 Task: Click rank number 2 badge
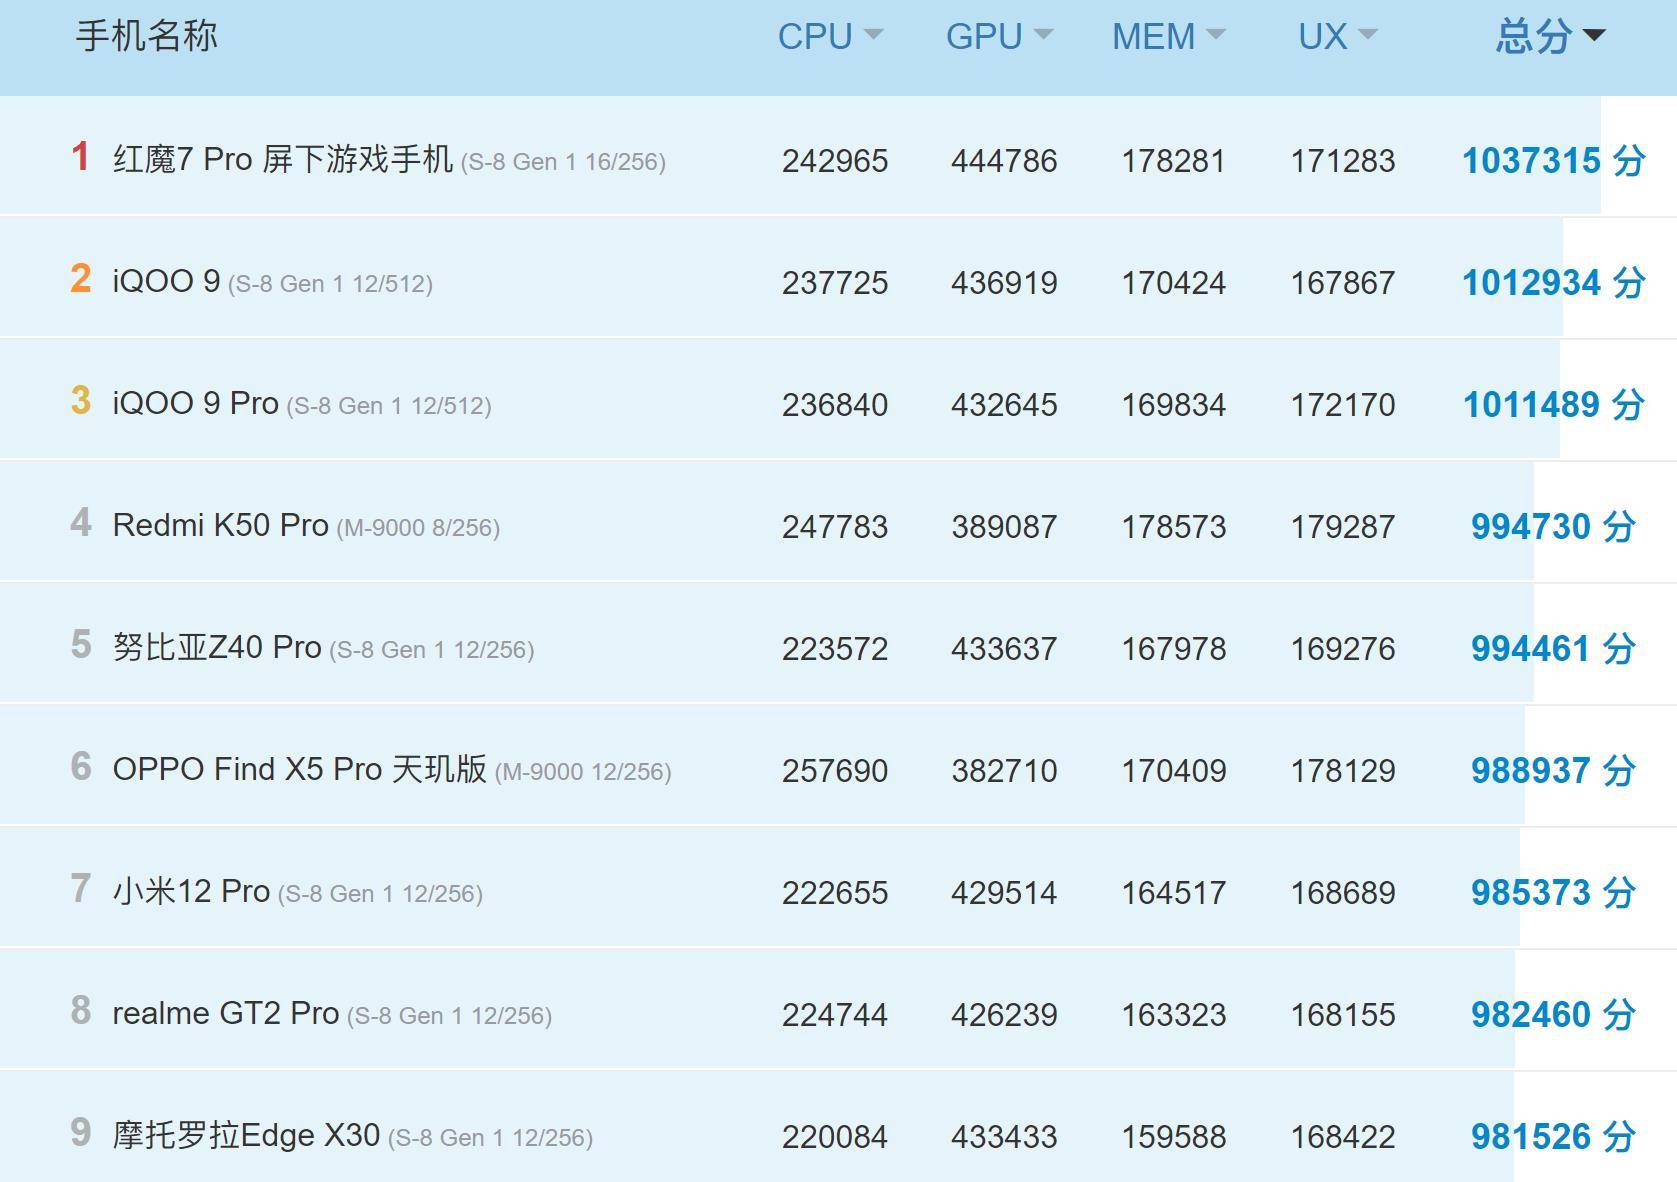pos(81,278)
